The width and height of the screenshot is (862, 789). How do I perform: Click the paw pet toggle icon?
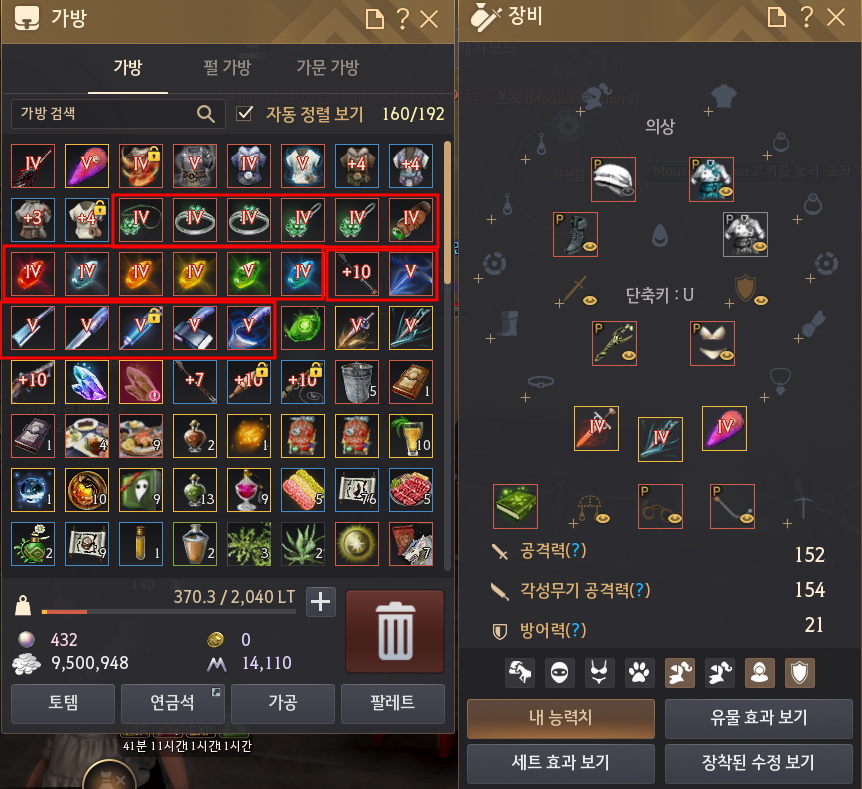point(639,672)
